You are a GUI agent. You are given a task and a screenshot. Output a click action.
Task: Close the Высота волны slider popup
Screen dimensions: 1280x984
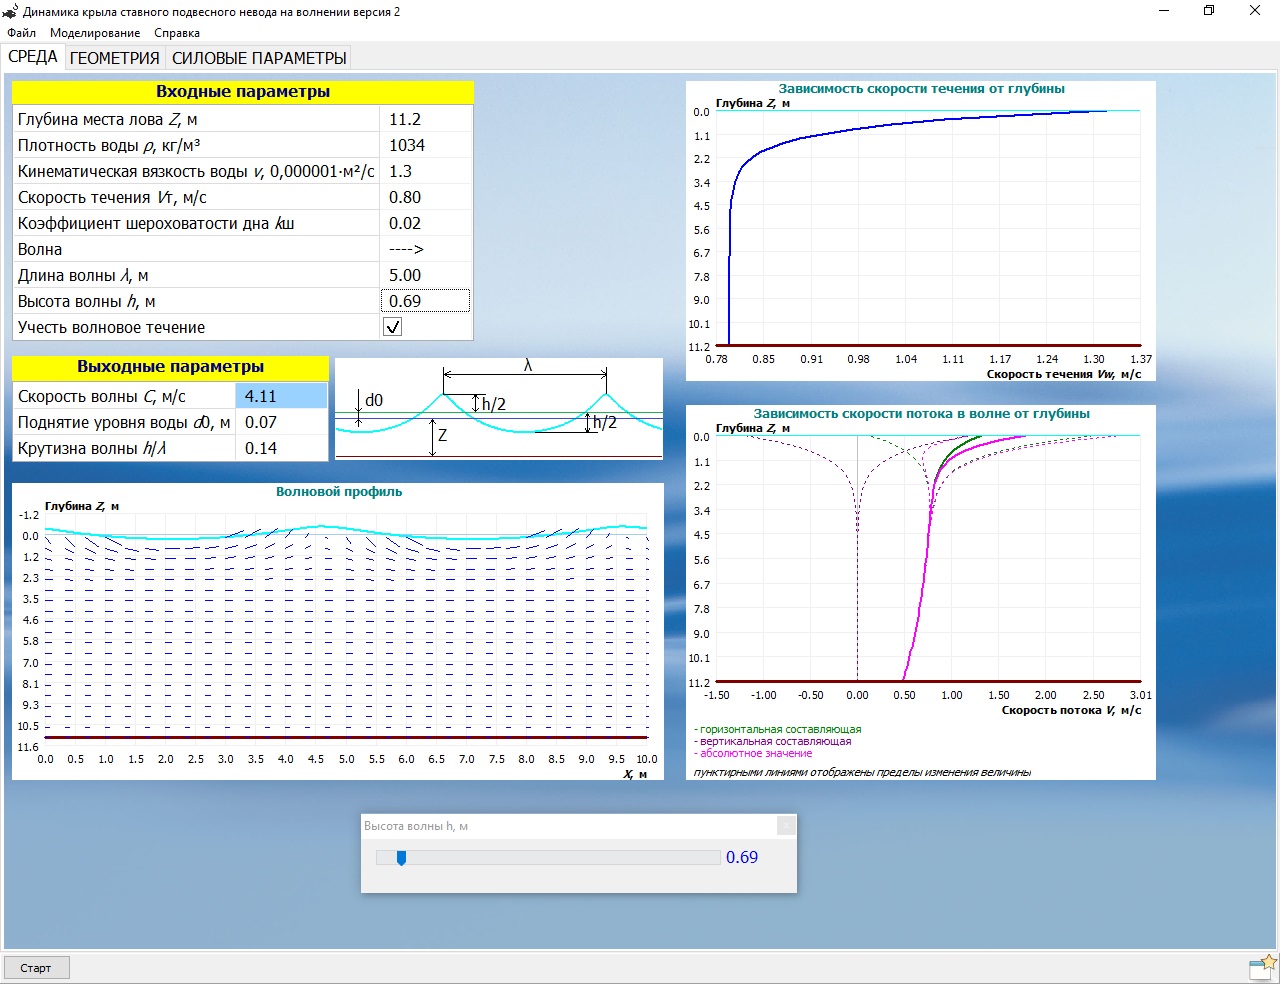coord(786,826)
